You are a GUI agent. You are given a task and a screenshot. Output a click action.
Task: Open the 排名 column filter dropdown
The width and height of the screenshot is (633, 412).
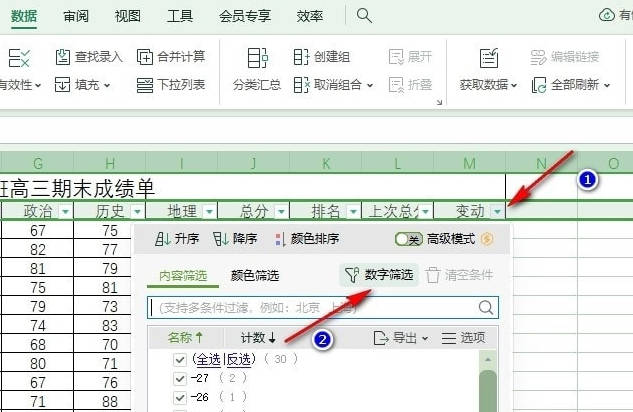tap(353, 211)
